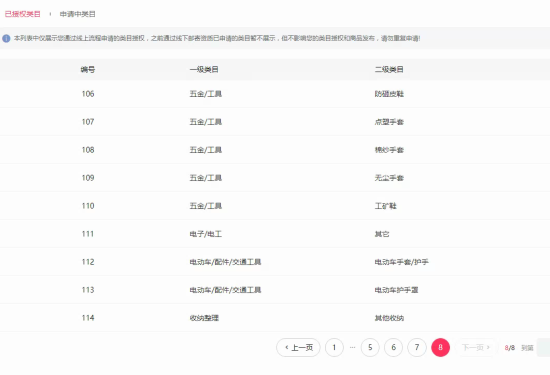Select current page 8 button
550x375 pixels.
(441, 347)
